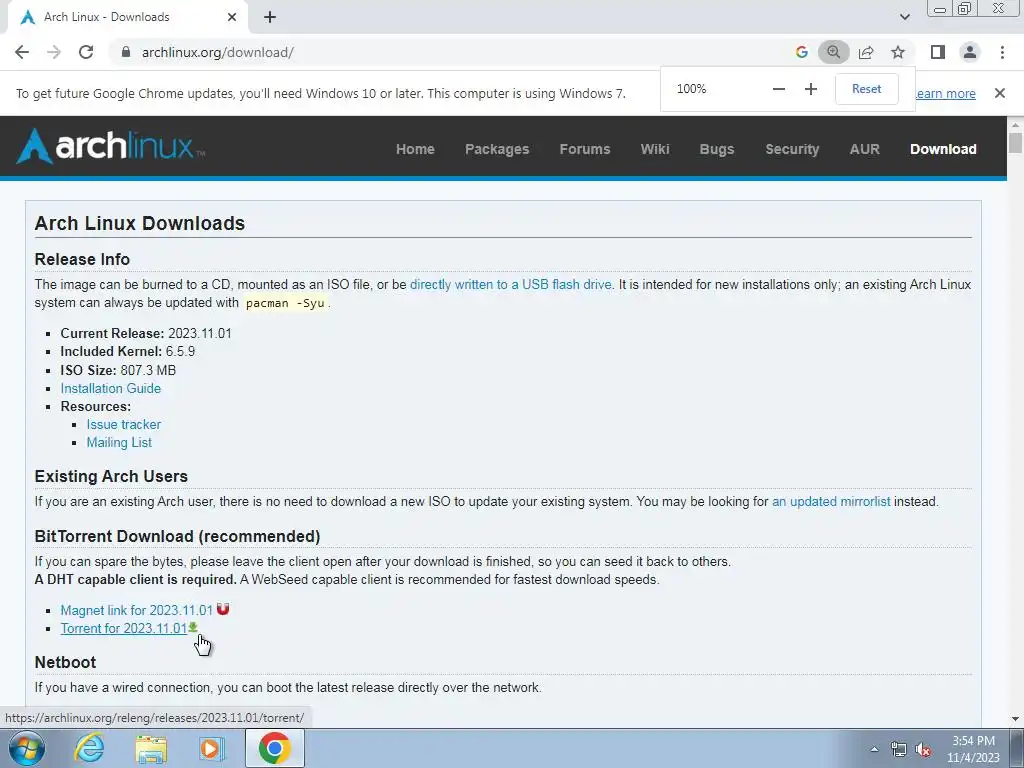Open the Chrome three-dot menu
1024x768 pixels.
[x=1002, y=52]
